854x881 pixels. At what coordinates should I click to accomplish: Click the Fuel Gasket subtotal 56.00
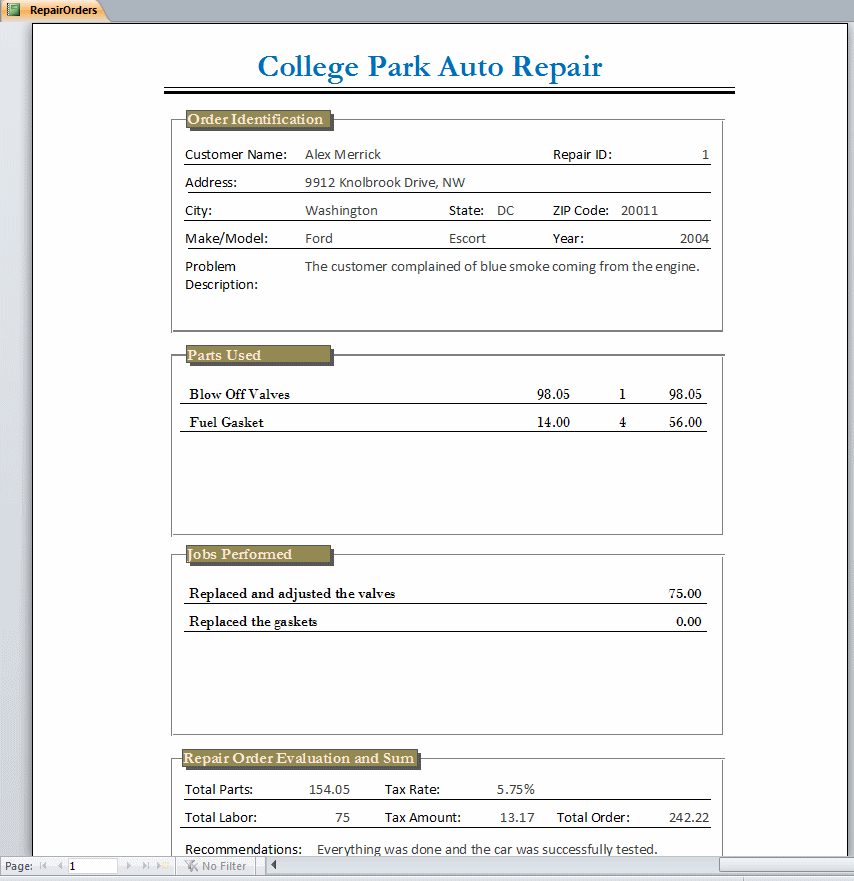685,423
